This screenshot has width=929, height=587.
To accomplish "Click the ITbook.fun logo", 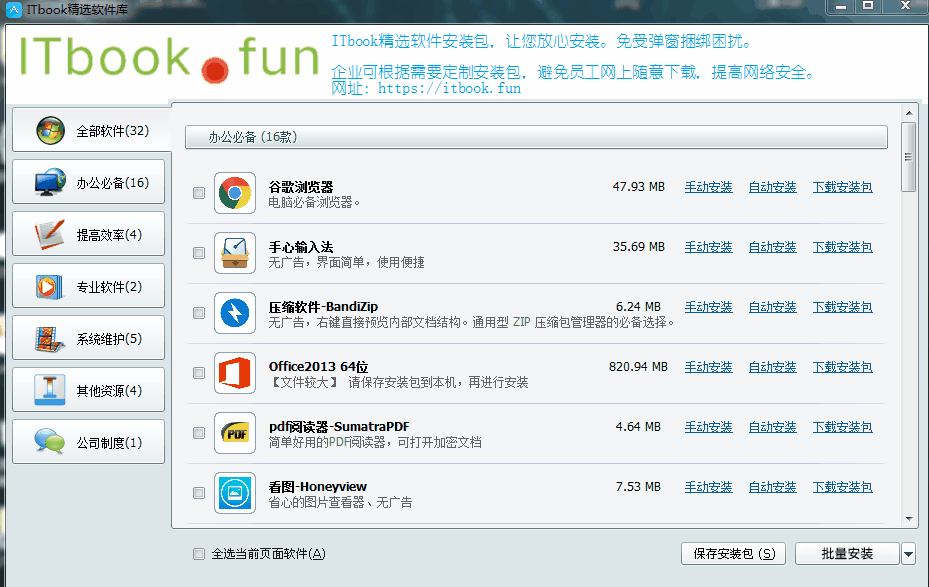I will click(x=169, y=58).
